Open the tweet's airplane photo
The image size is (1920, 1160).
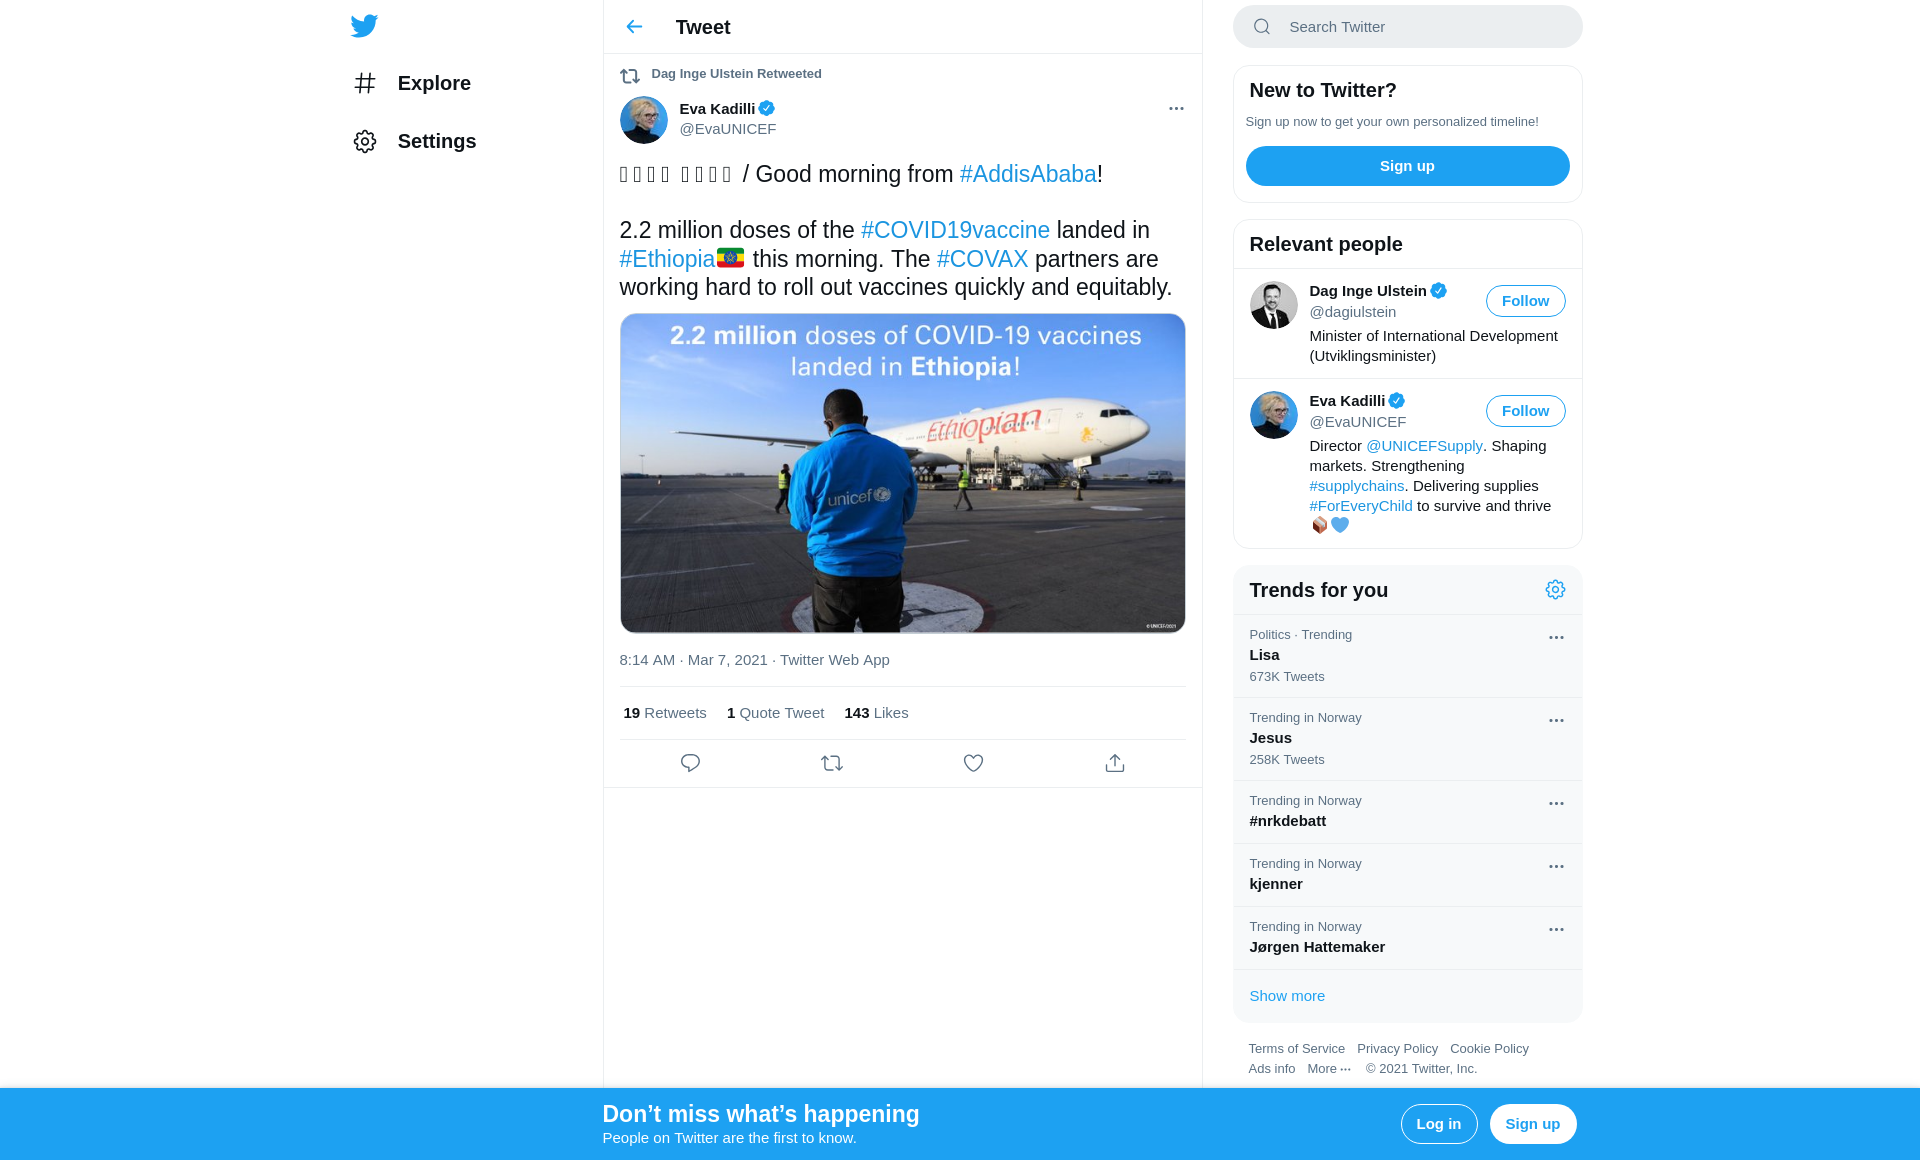pos(902,473)
